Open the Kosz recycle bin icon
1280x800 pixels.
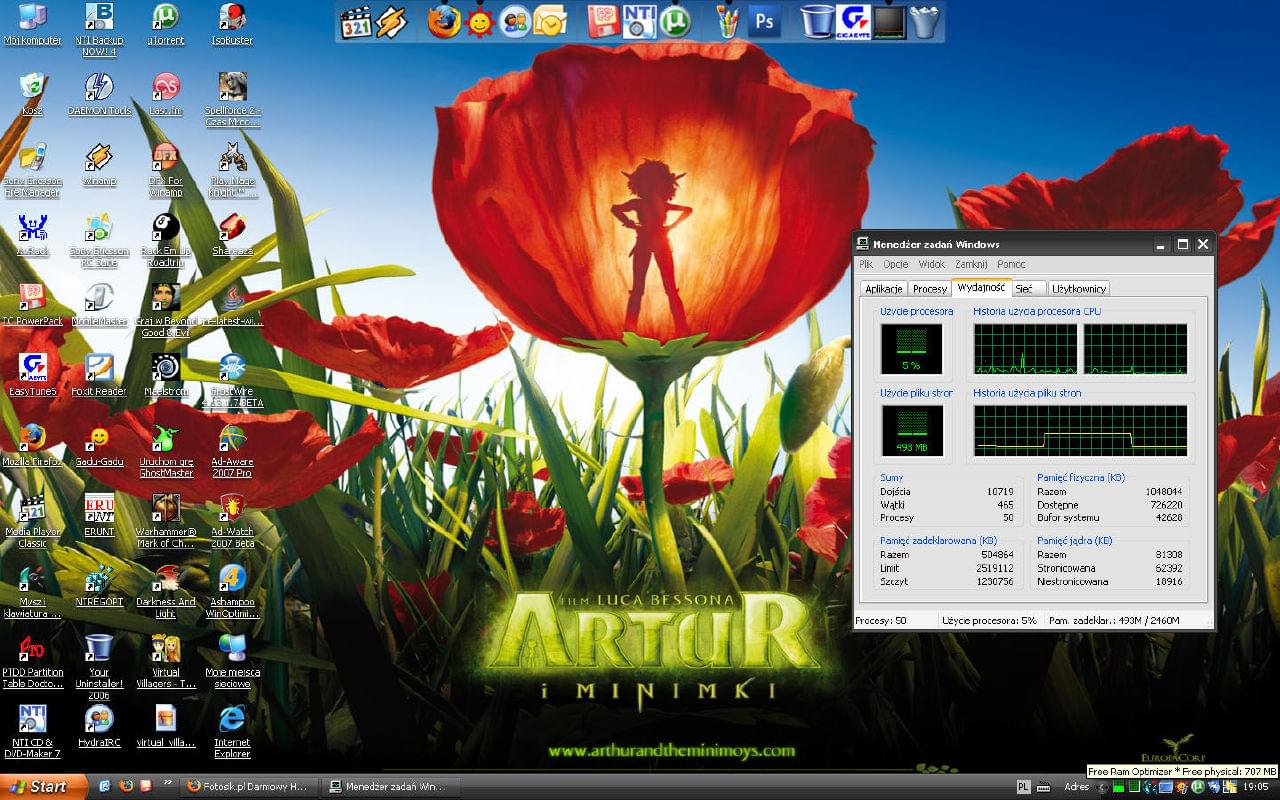click(32, 95)
